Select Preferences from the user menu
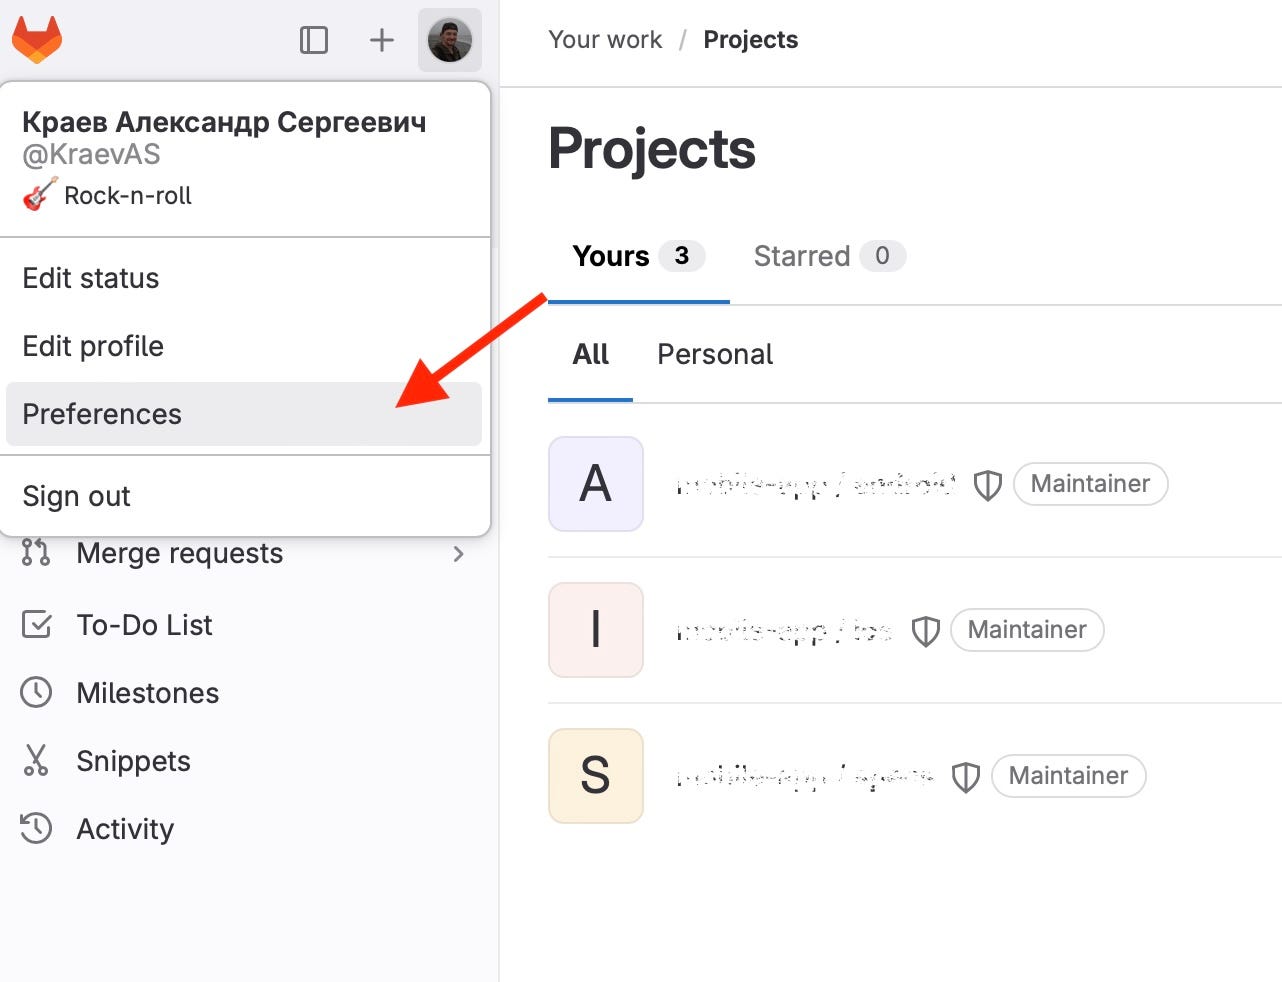 [x=101, y=414]
